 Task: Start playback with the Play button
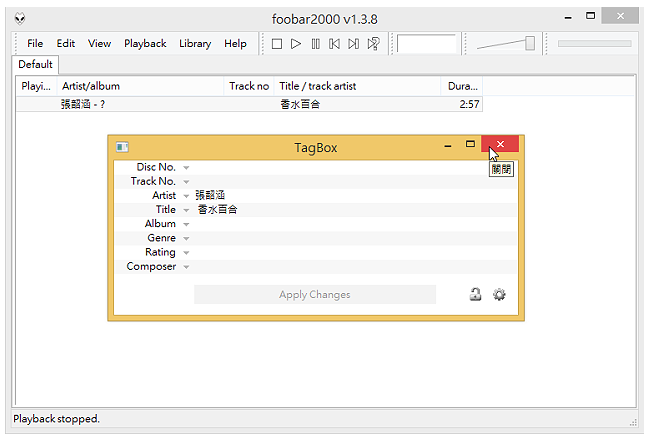[296, 44]
